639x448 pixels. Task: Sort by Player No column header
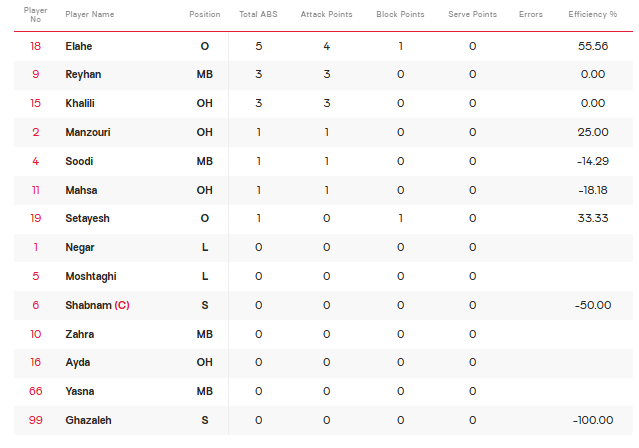coord(35,15)
